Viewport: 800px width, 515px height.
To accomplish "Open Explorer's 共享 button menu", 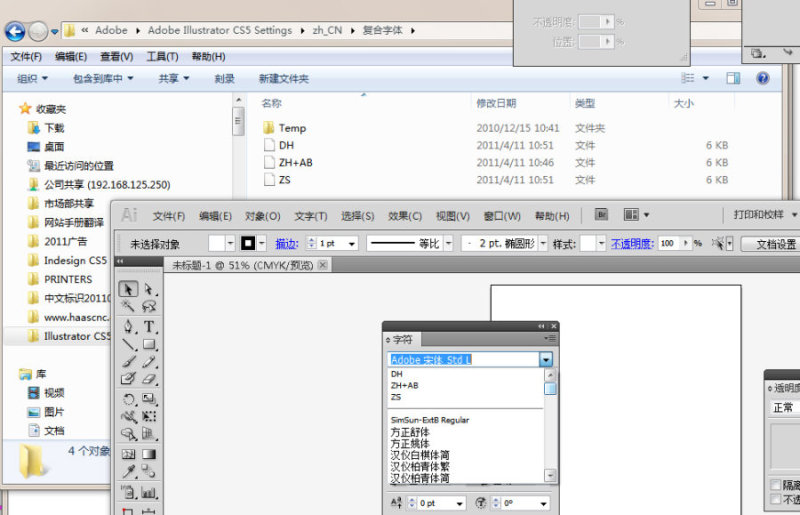I will pyautogui.click(x=173, y=79).
